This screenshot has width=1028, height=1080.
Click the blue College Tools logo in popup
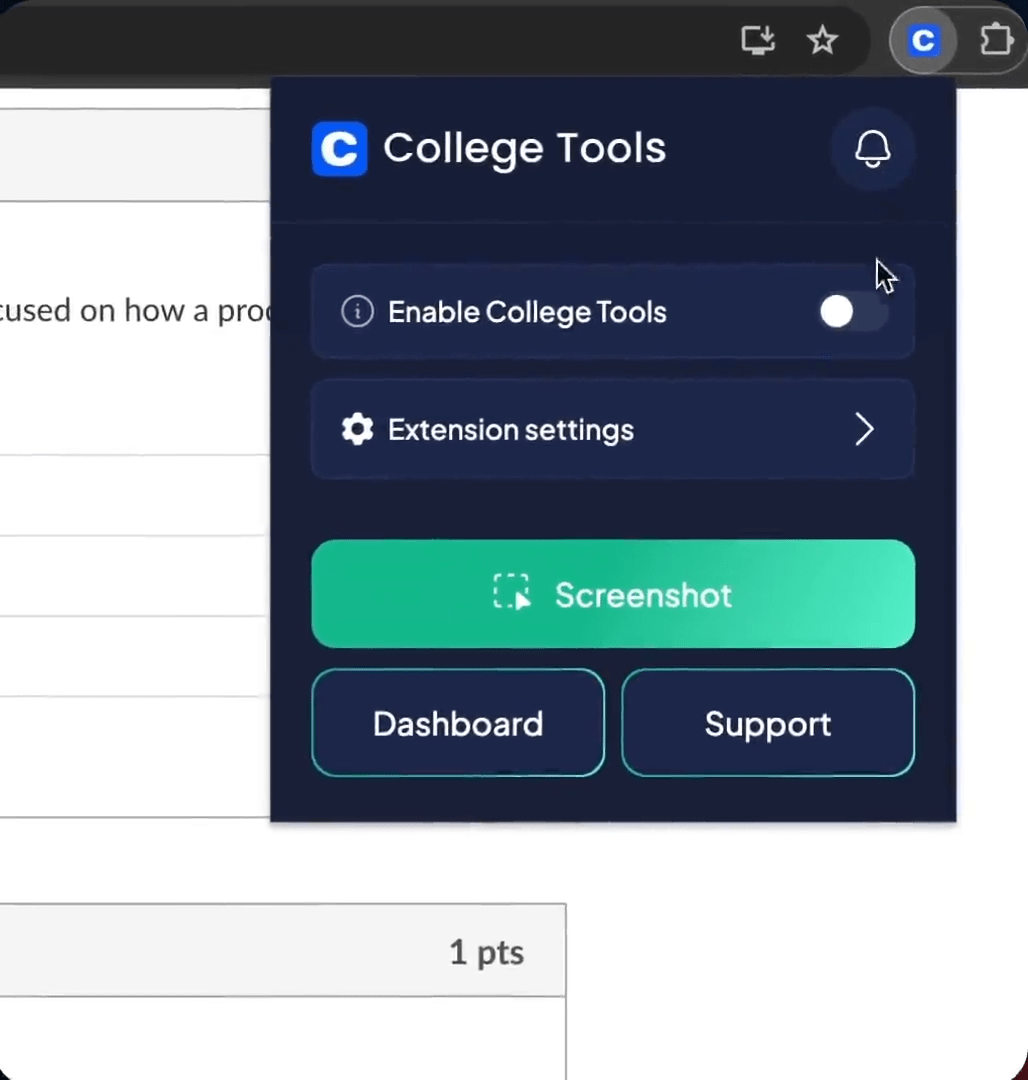point(340,149)
